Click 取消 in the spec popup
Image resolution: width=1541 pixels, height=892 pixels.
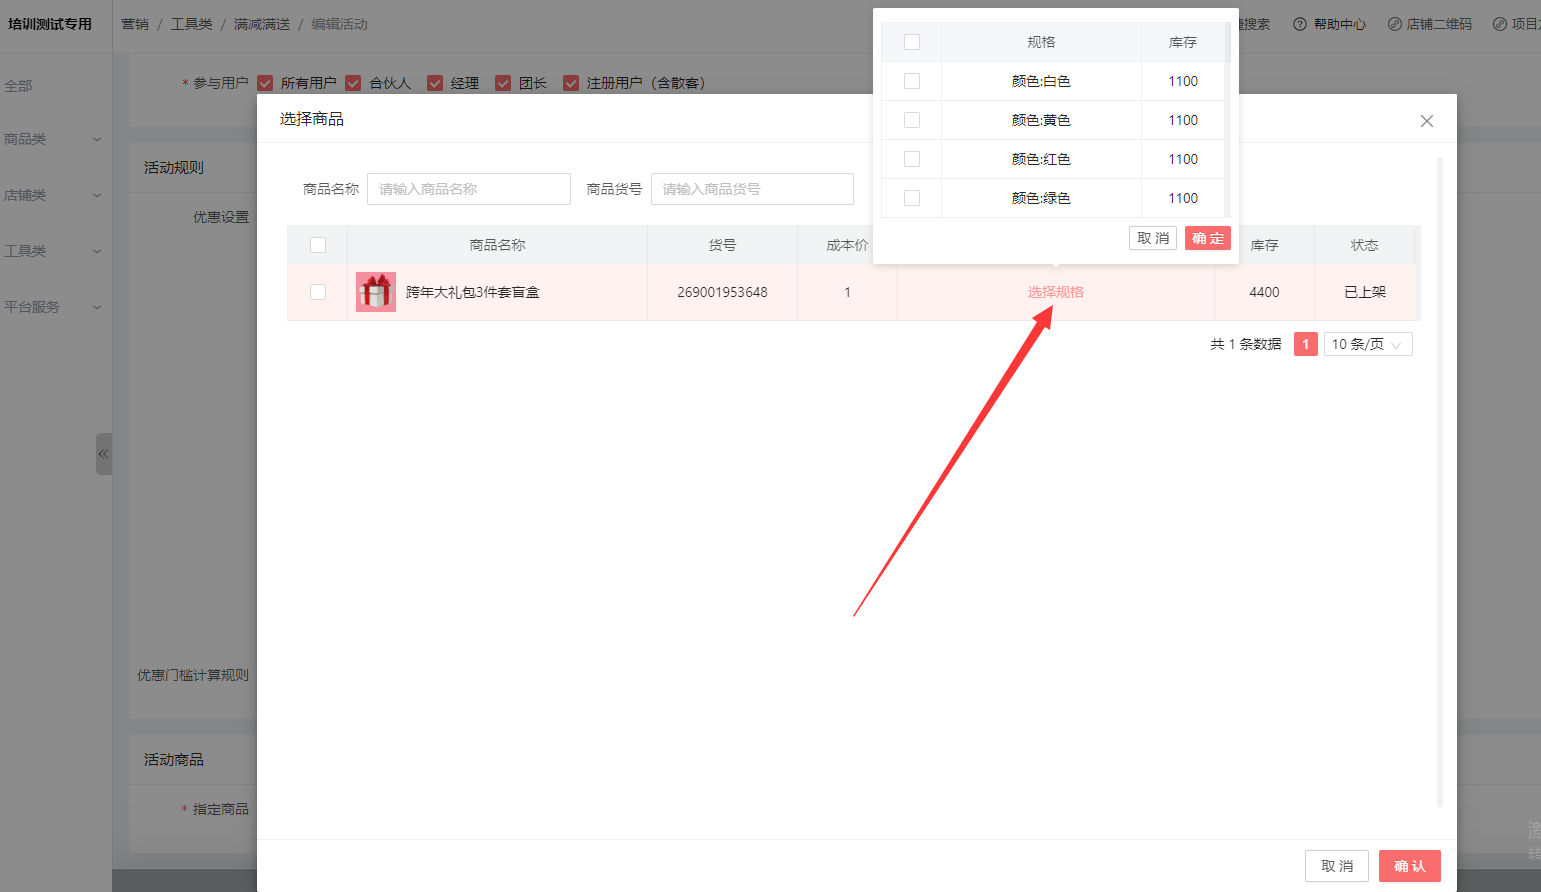[x=1152, y=238]
